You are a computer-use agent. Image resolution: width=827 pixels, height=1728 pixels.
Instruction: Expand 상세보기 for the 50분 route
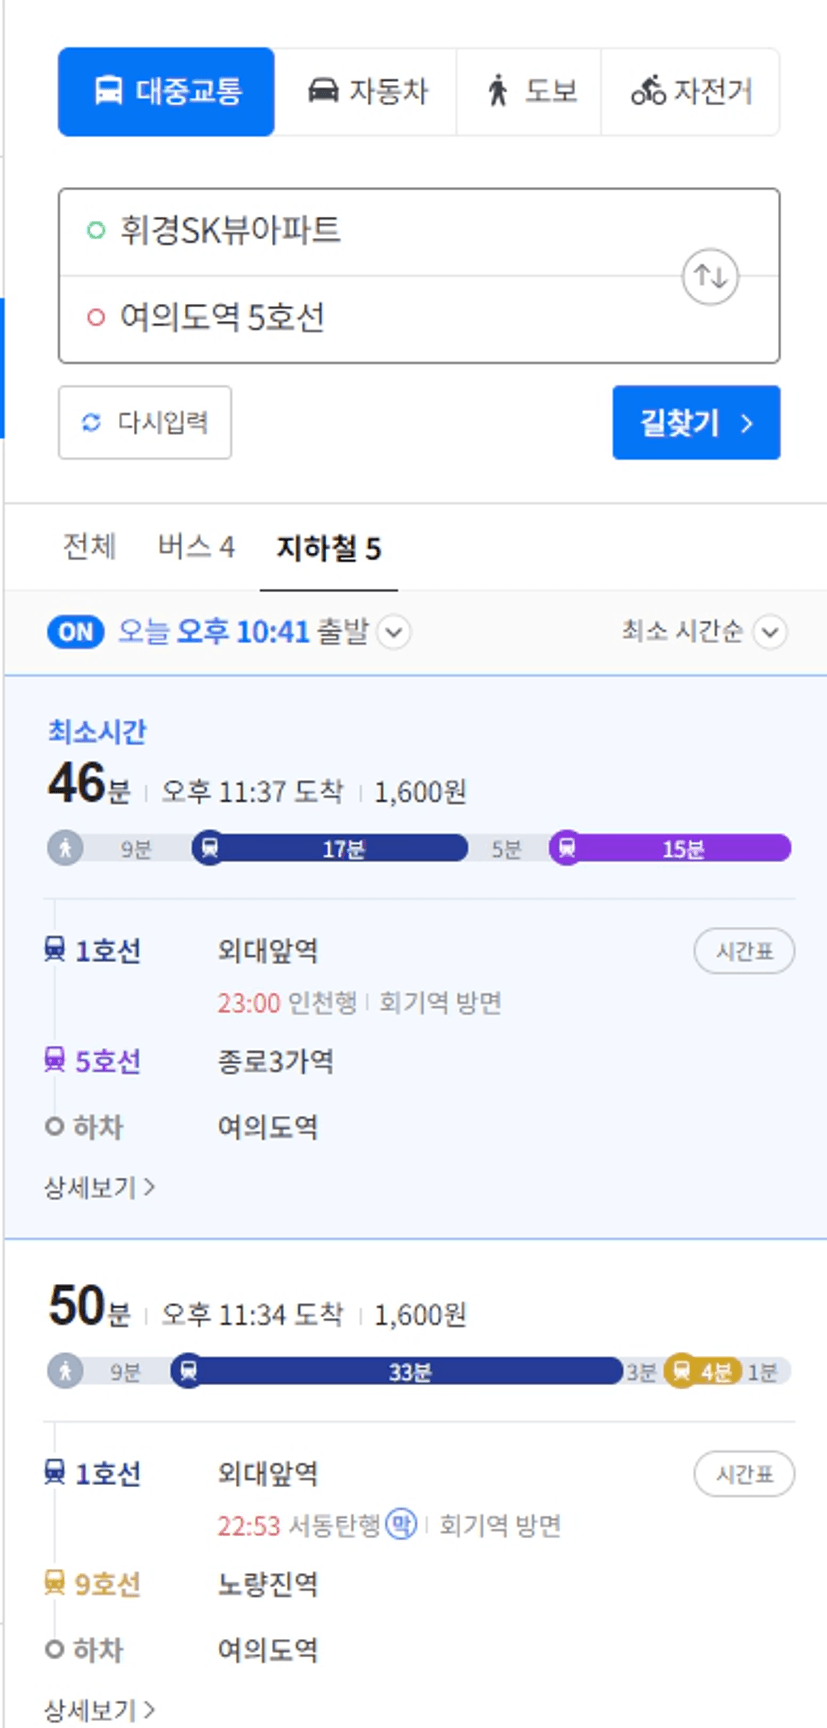[x=99, y=1709]
